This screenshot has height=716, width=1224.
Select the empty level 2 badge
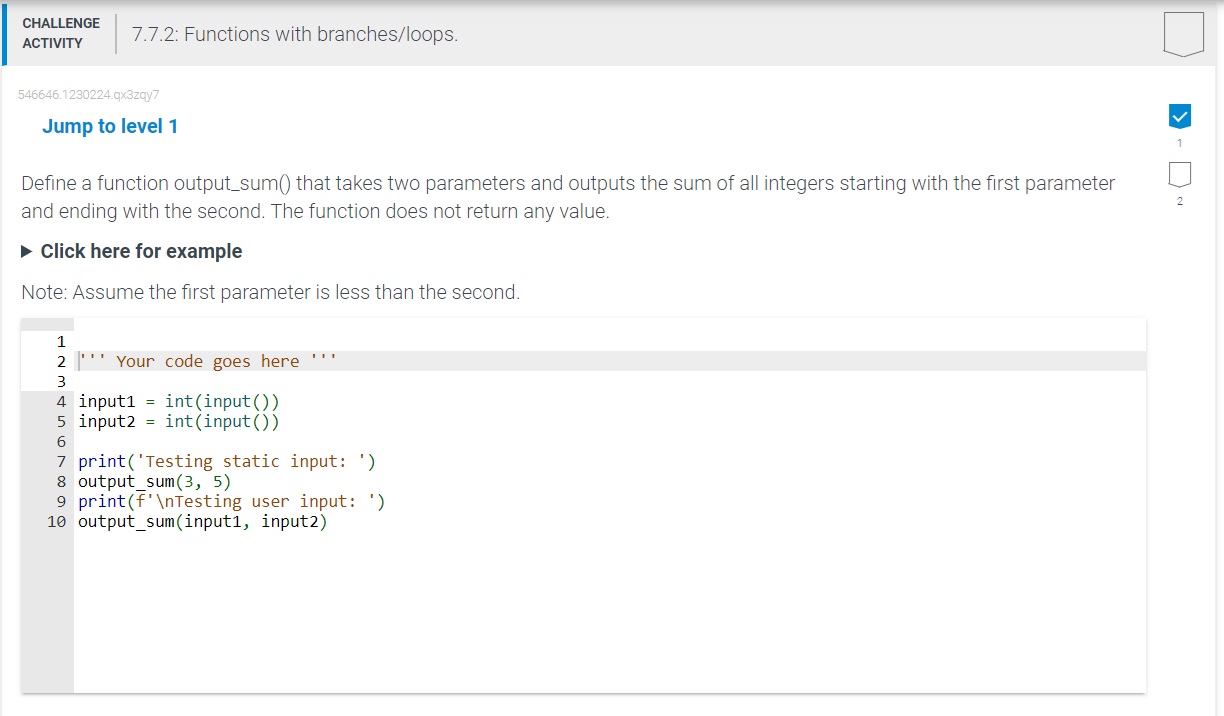coord(1179,177)
